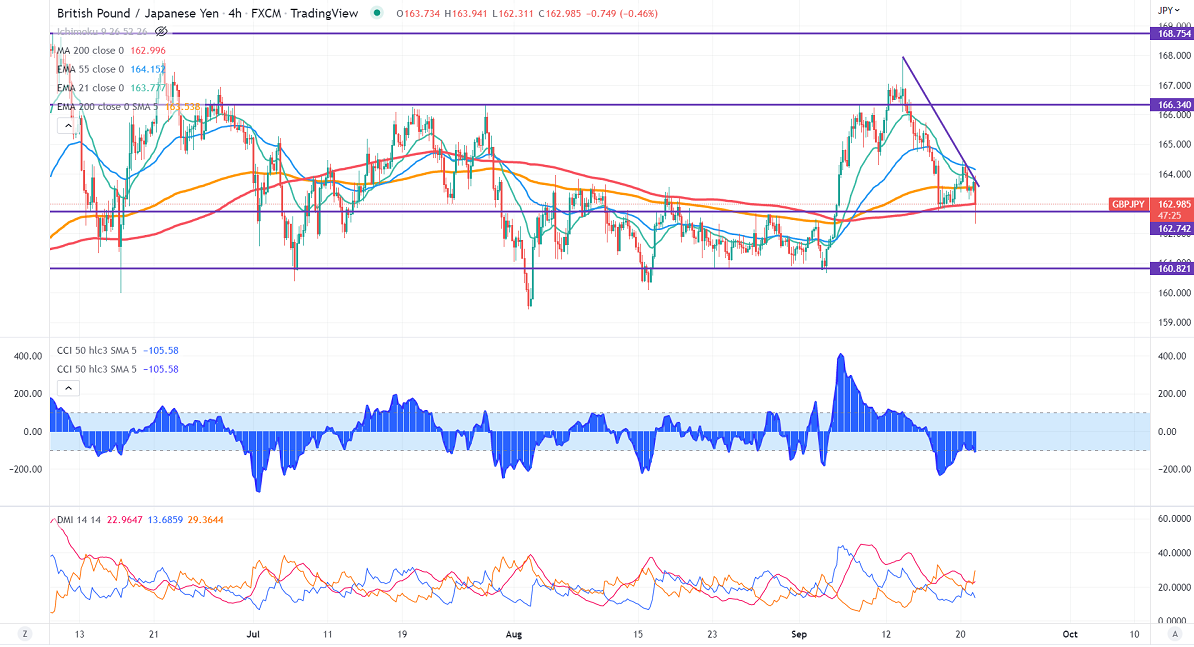The height and width of the screenshot is (647, 1194).
Task: Click the EMA 55 value 164.152
Action: (x=148, y=69)
